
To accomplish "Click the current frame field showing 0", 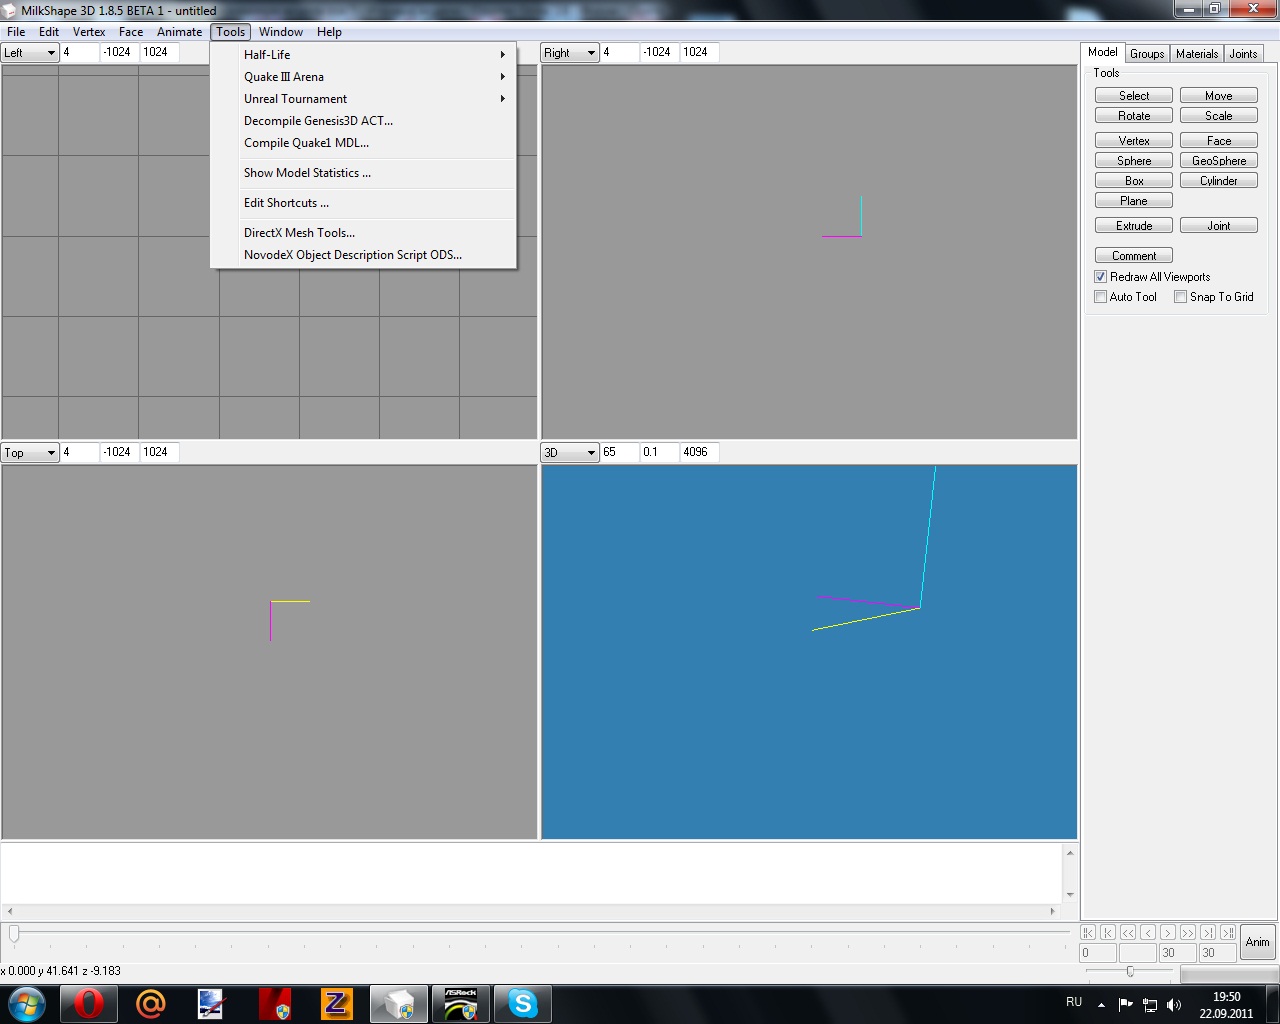I will tap(1098, 953).
